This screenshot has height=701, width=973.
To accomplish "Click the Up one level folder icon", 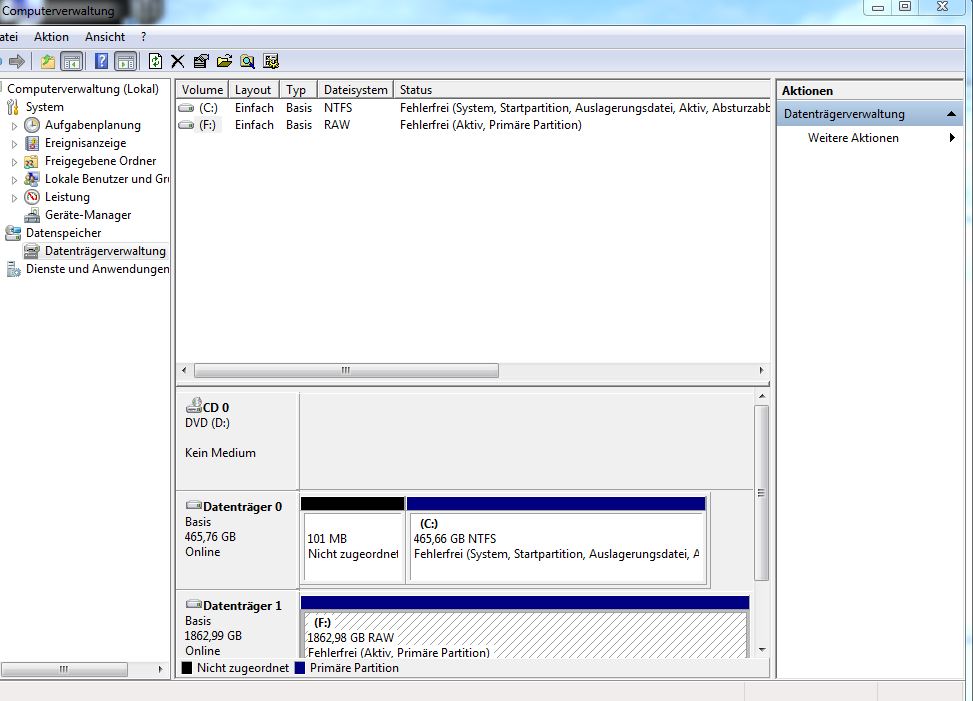I will pos(48,61).
